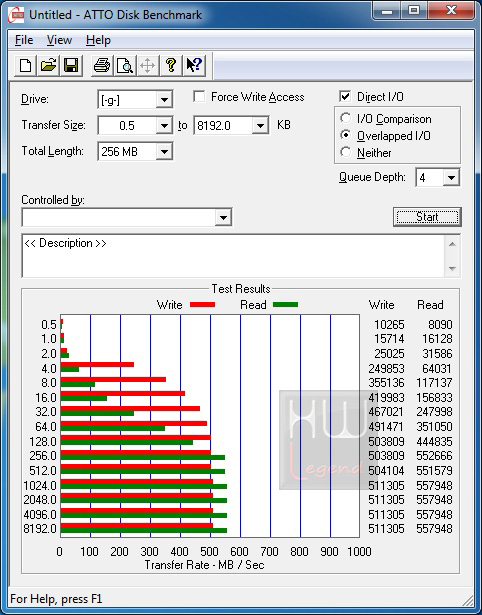This screenshot has height=615, width=482.
Task: Select the Neither radio button
Action: [x=346, y=152]
